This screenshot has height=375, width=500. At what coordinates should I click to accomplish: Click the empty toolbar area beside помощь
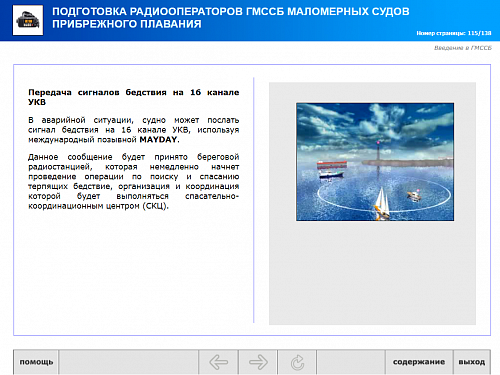click(128, 362)
